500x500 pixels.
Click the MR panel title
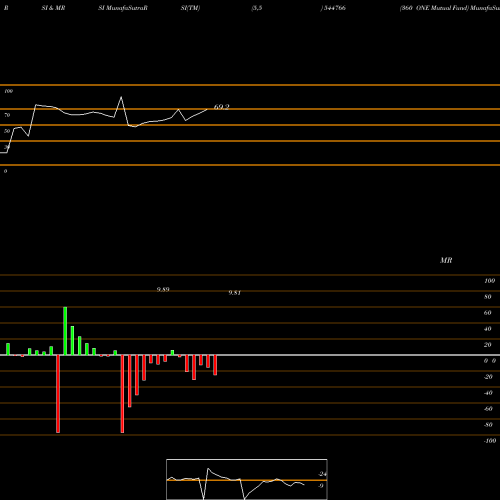pyautogui.click(x=446, y=260)
